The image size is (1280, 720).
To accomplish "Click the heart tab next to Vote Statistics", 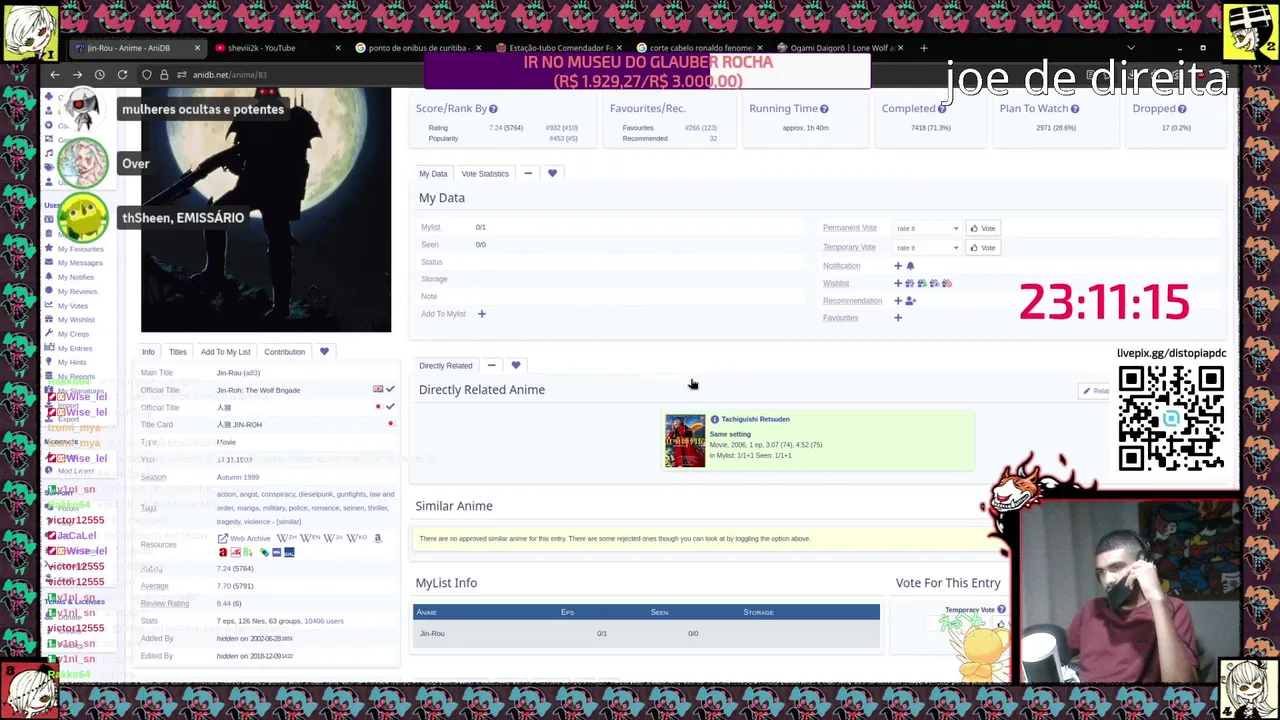I will [x=552, y=174].
